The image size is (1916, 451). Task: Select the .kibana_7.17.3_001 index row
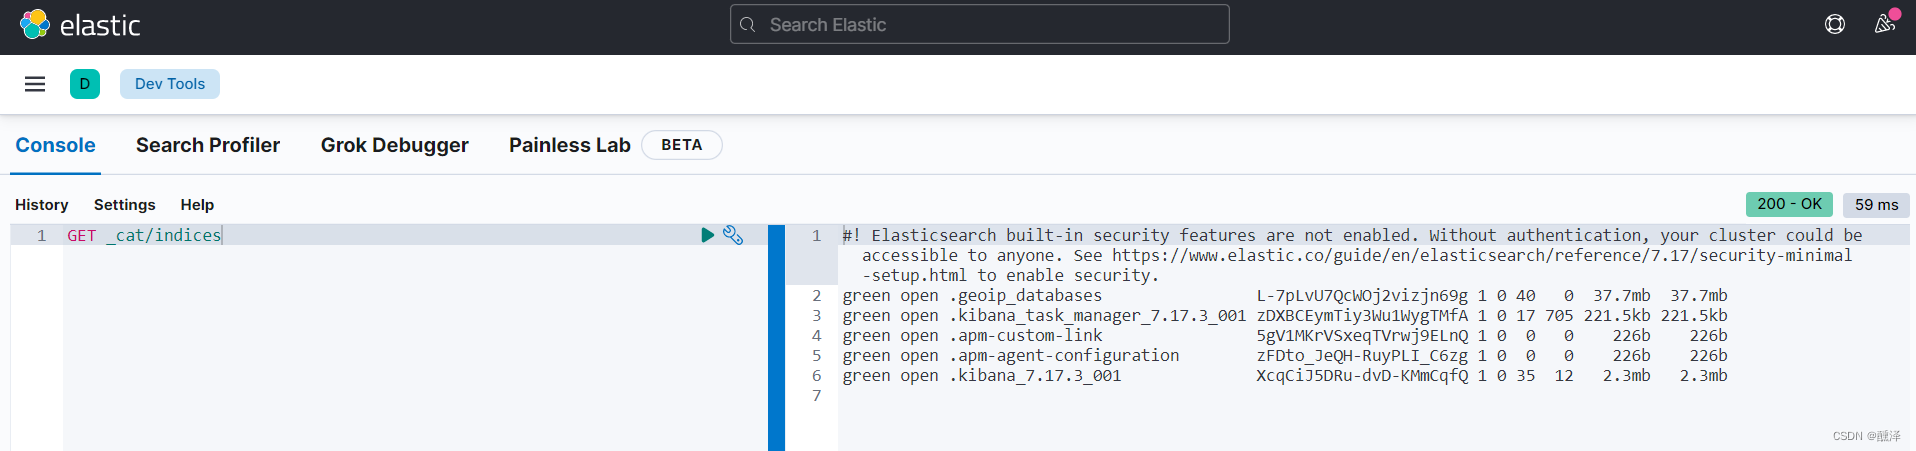1285,376
